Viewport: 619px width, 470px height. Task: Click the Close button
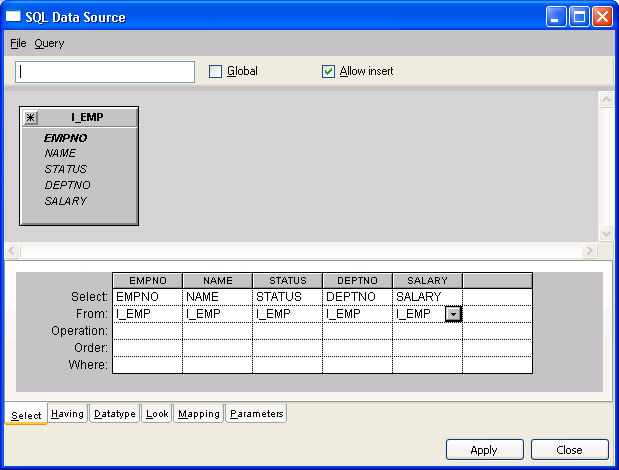[x=569, y=450]
